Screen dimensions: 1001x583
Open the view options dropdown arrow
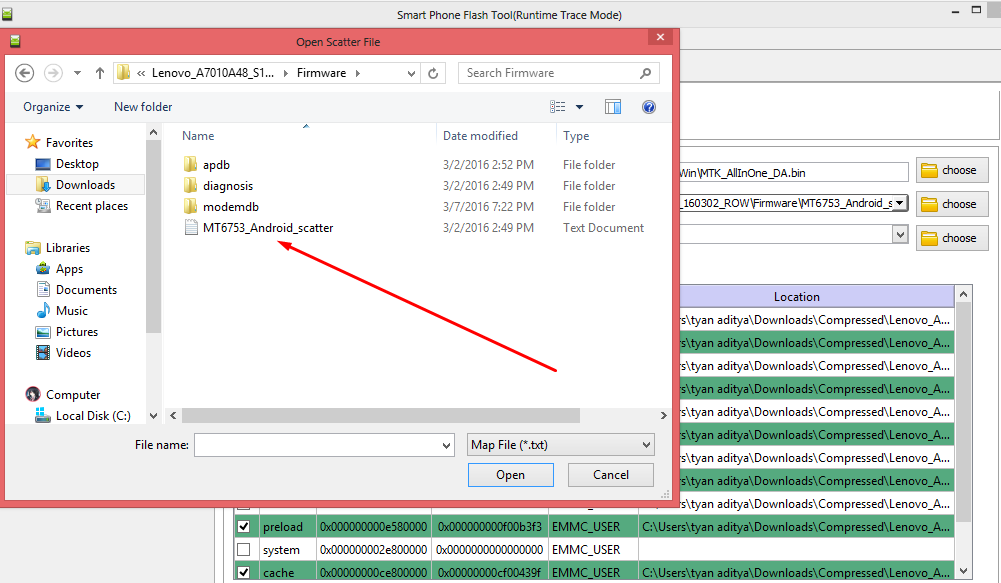(580, 107)
